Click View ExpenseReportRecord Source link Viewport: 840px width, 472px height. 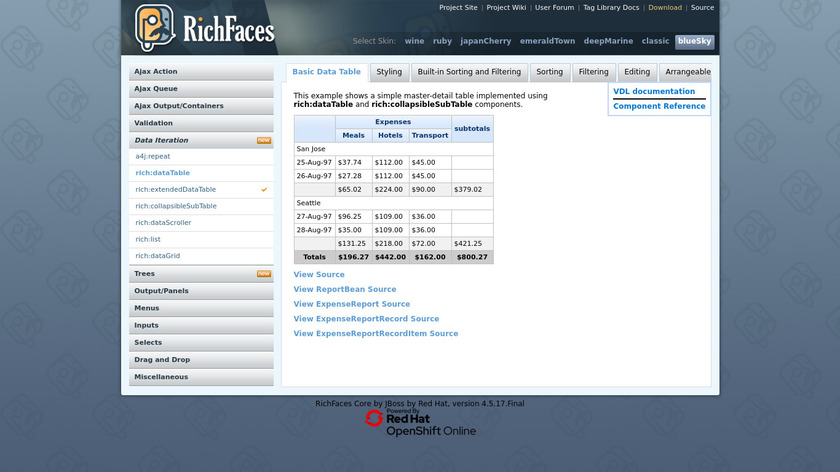pos(366,319)
